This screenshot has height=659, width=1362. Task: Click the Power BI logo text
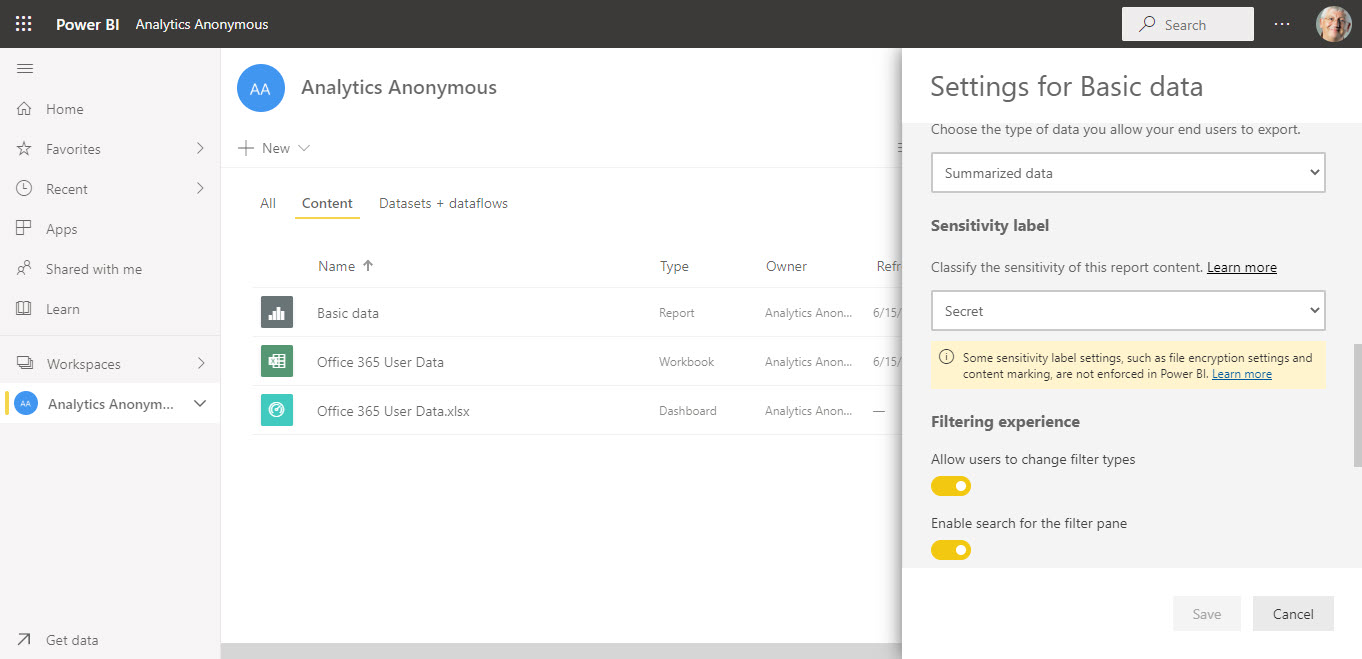(88, 24)
